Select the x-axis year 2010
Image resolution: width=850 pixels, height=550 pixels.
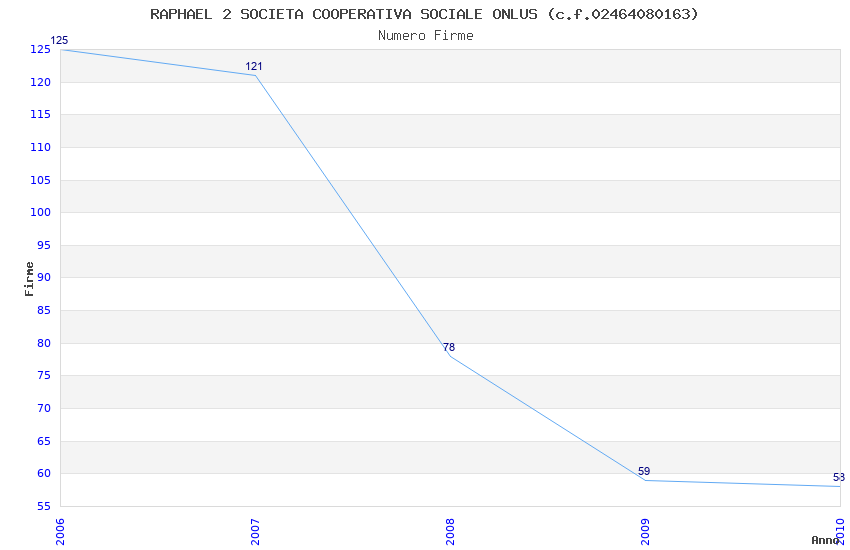coord(840,532)
